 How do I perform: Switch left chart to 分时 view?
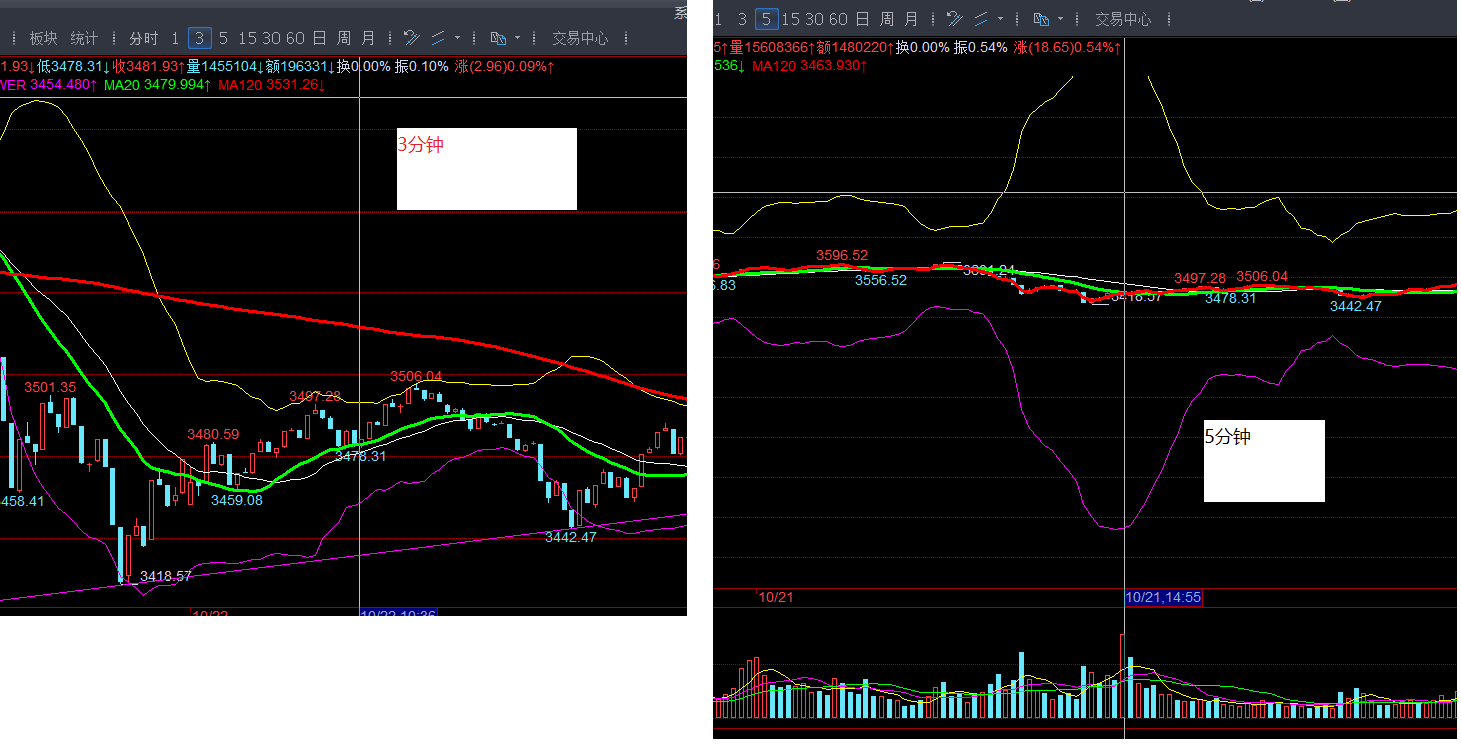(143, 38)
